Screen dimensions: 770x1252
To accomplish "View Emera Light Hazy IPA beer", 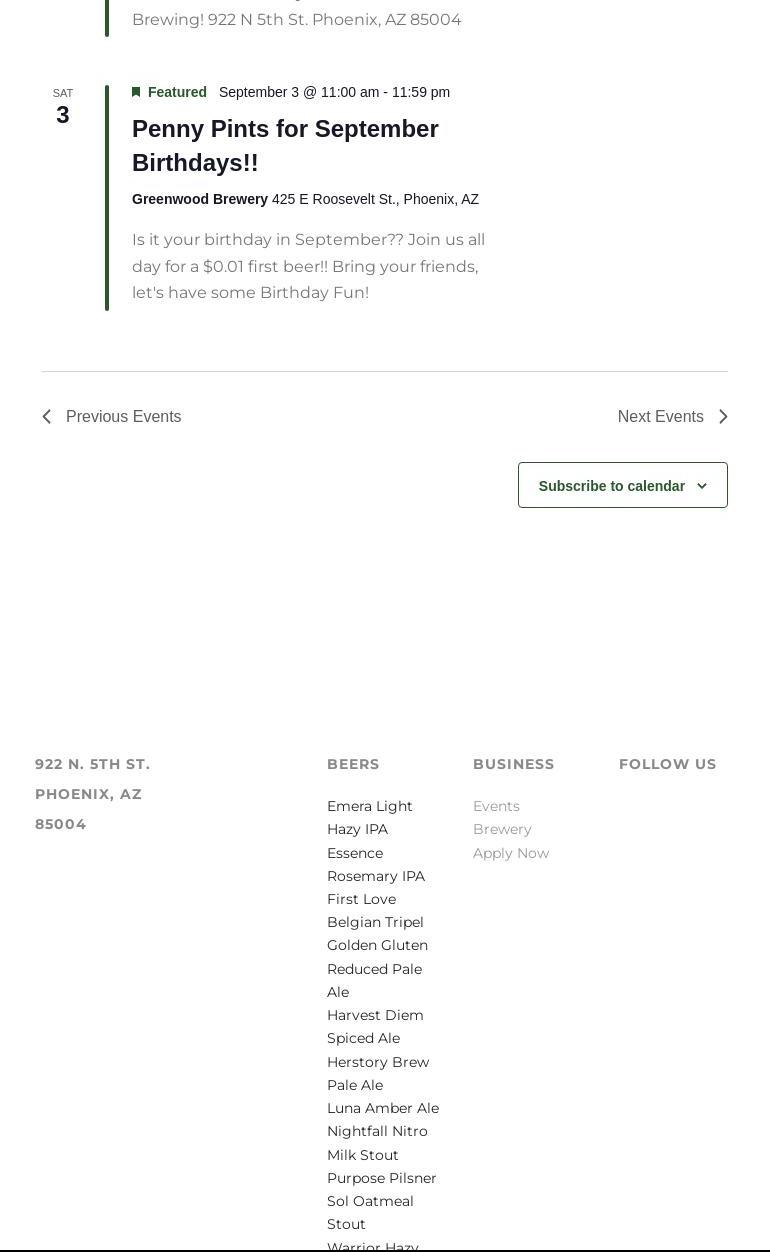I will tap(369, 817).
